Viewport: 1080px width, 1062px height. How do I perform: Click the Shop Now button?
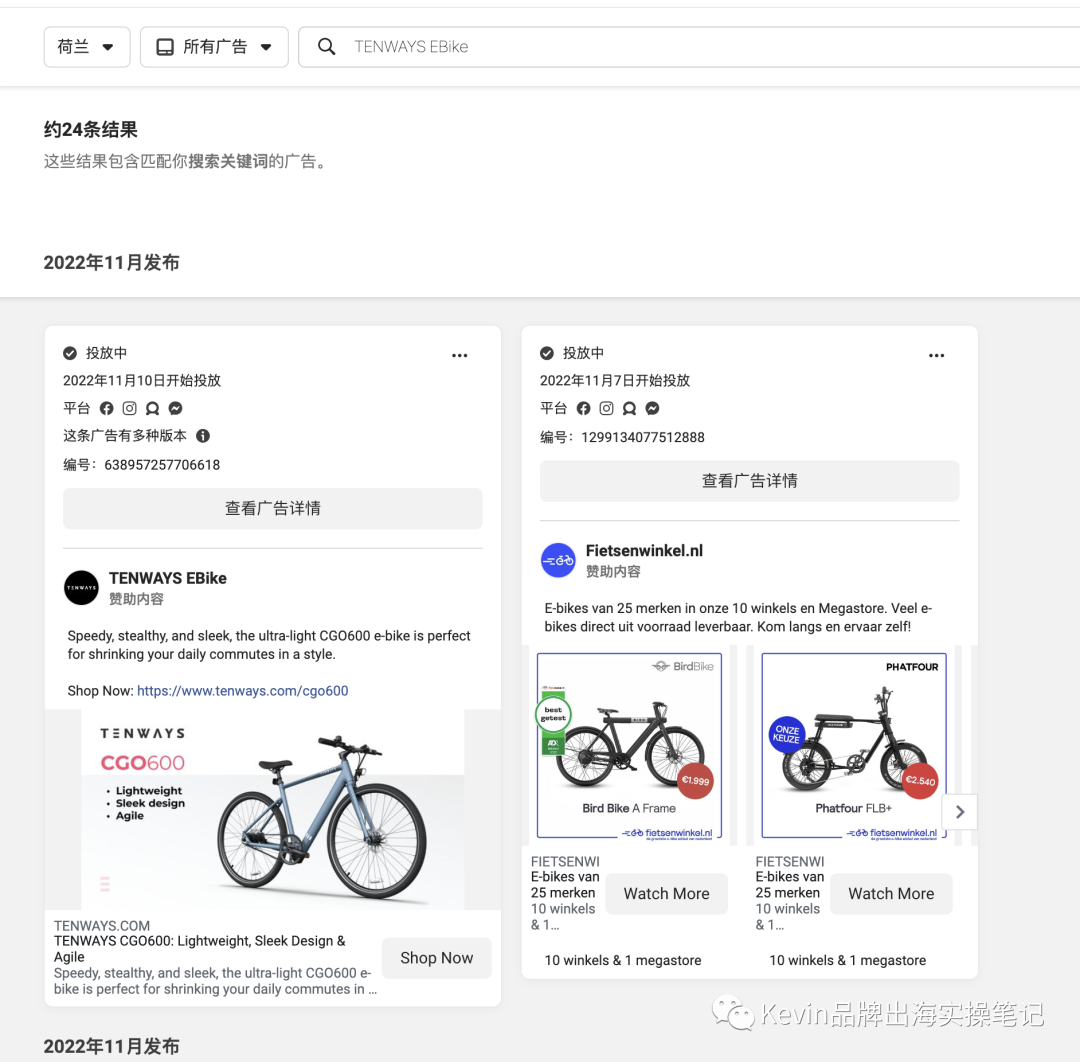437,958
